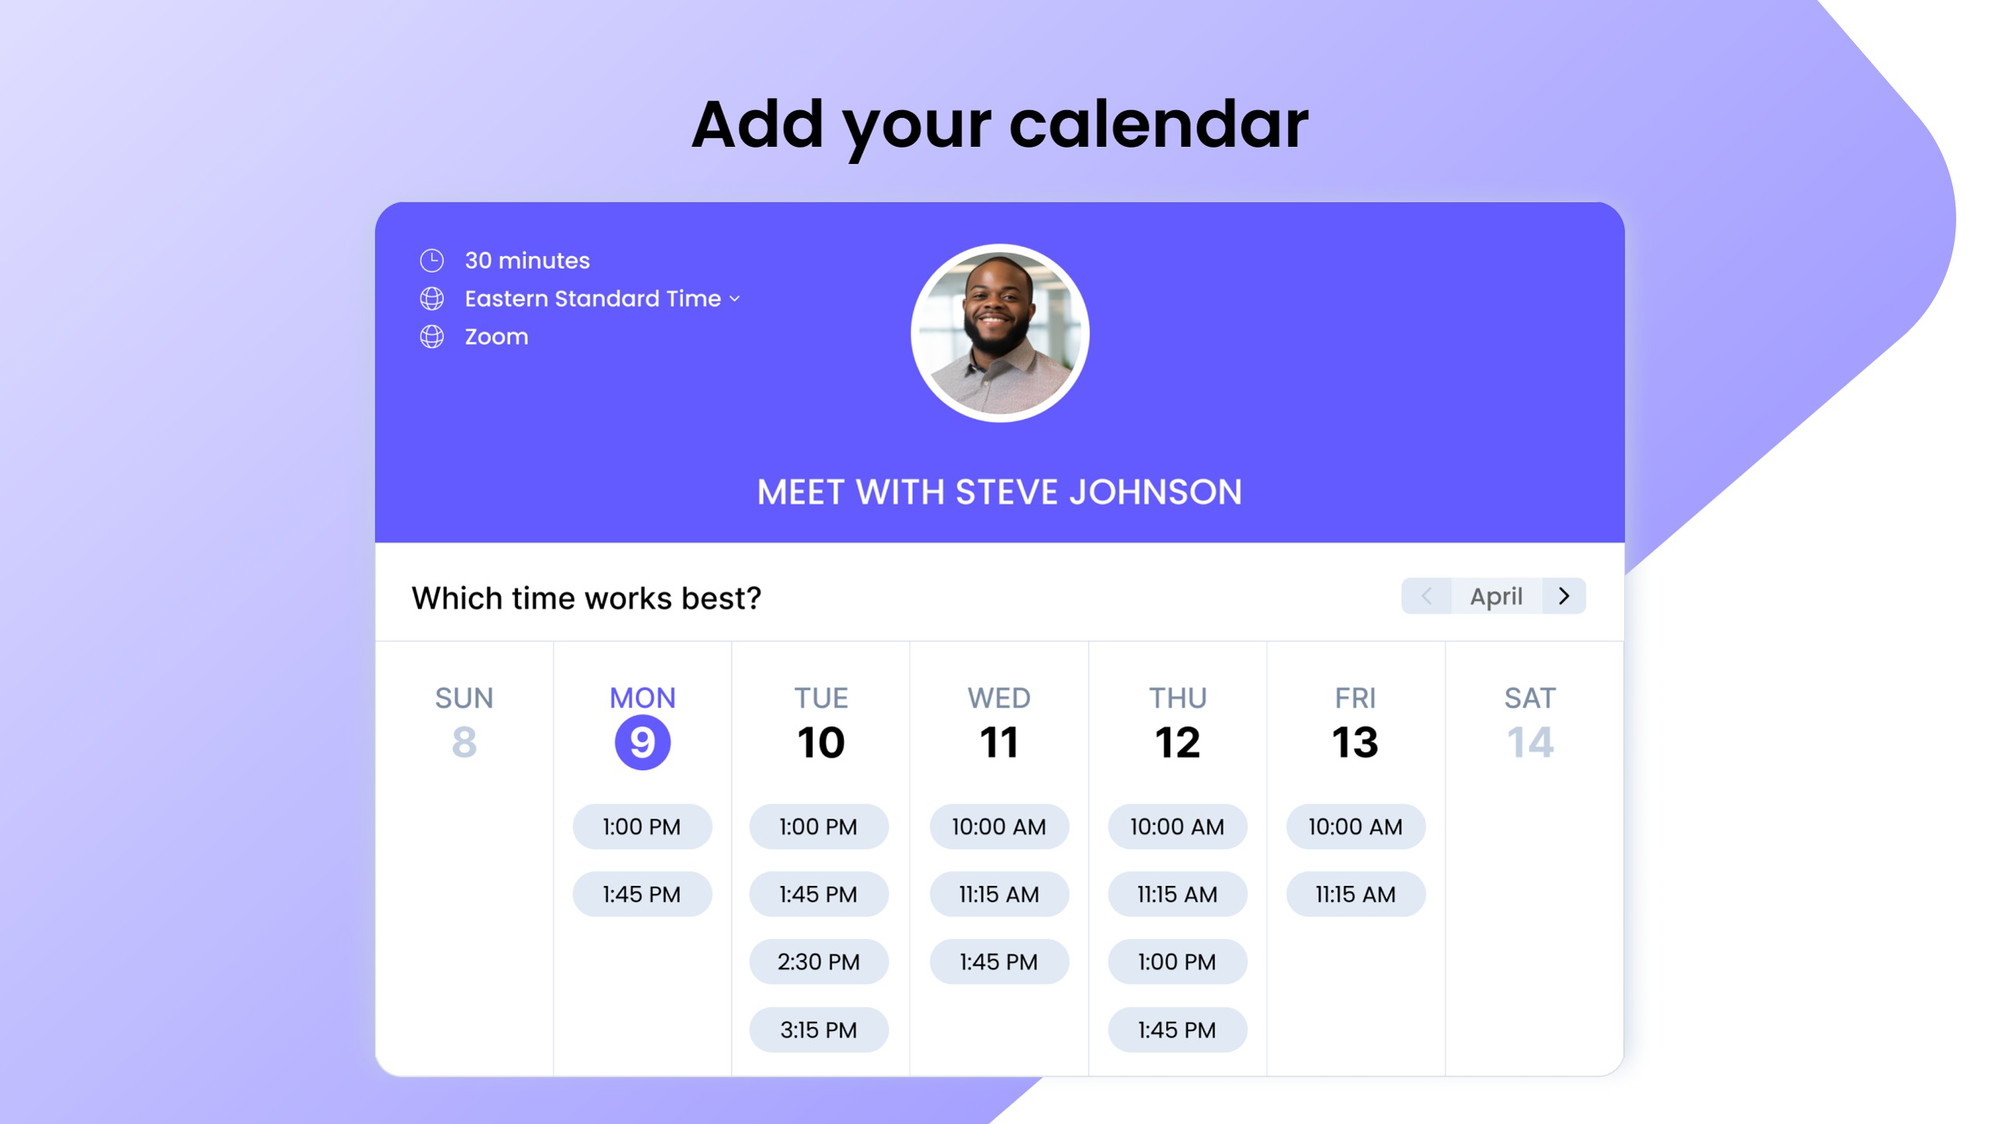Click the clock/duration icon for meeting length

pyautogui.click(x=433, y=260)
